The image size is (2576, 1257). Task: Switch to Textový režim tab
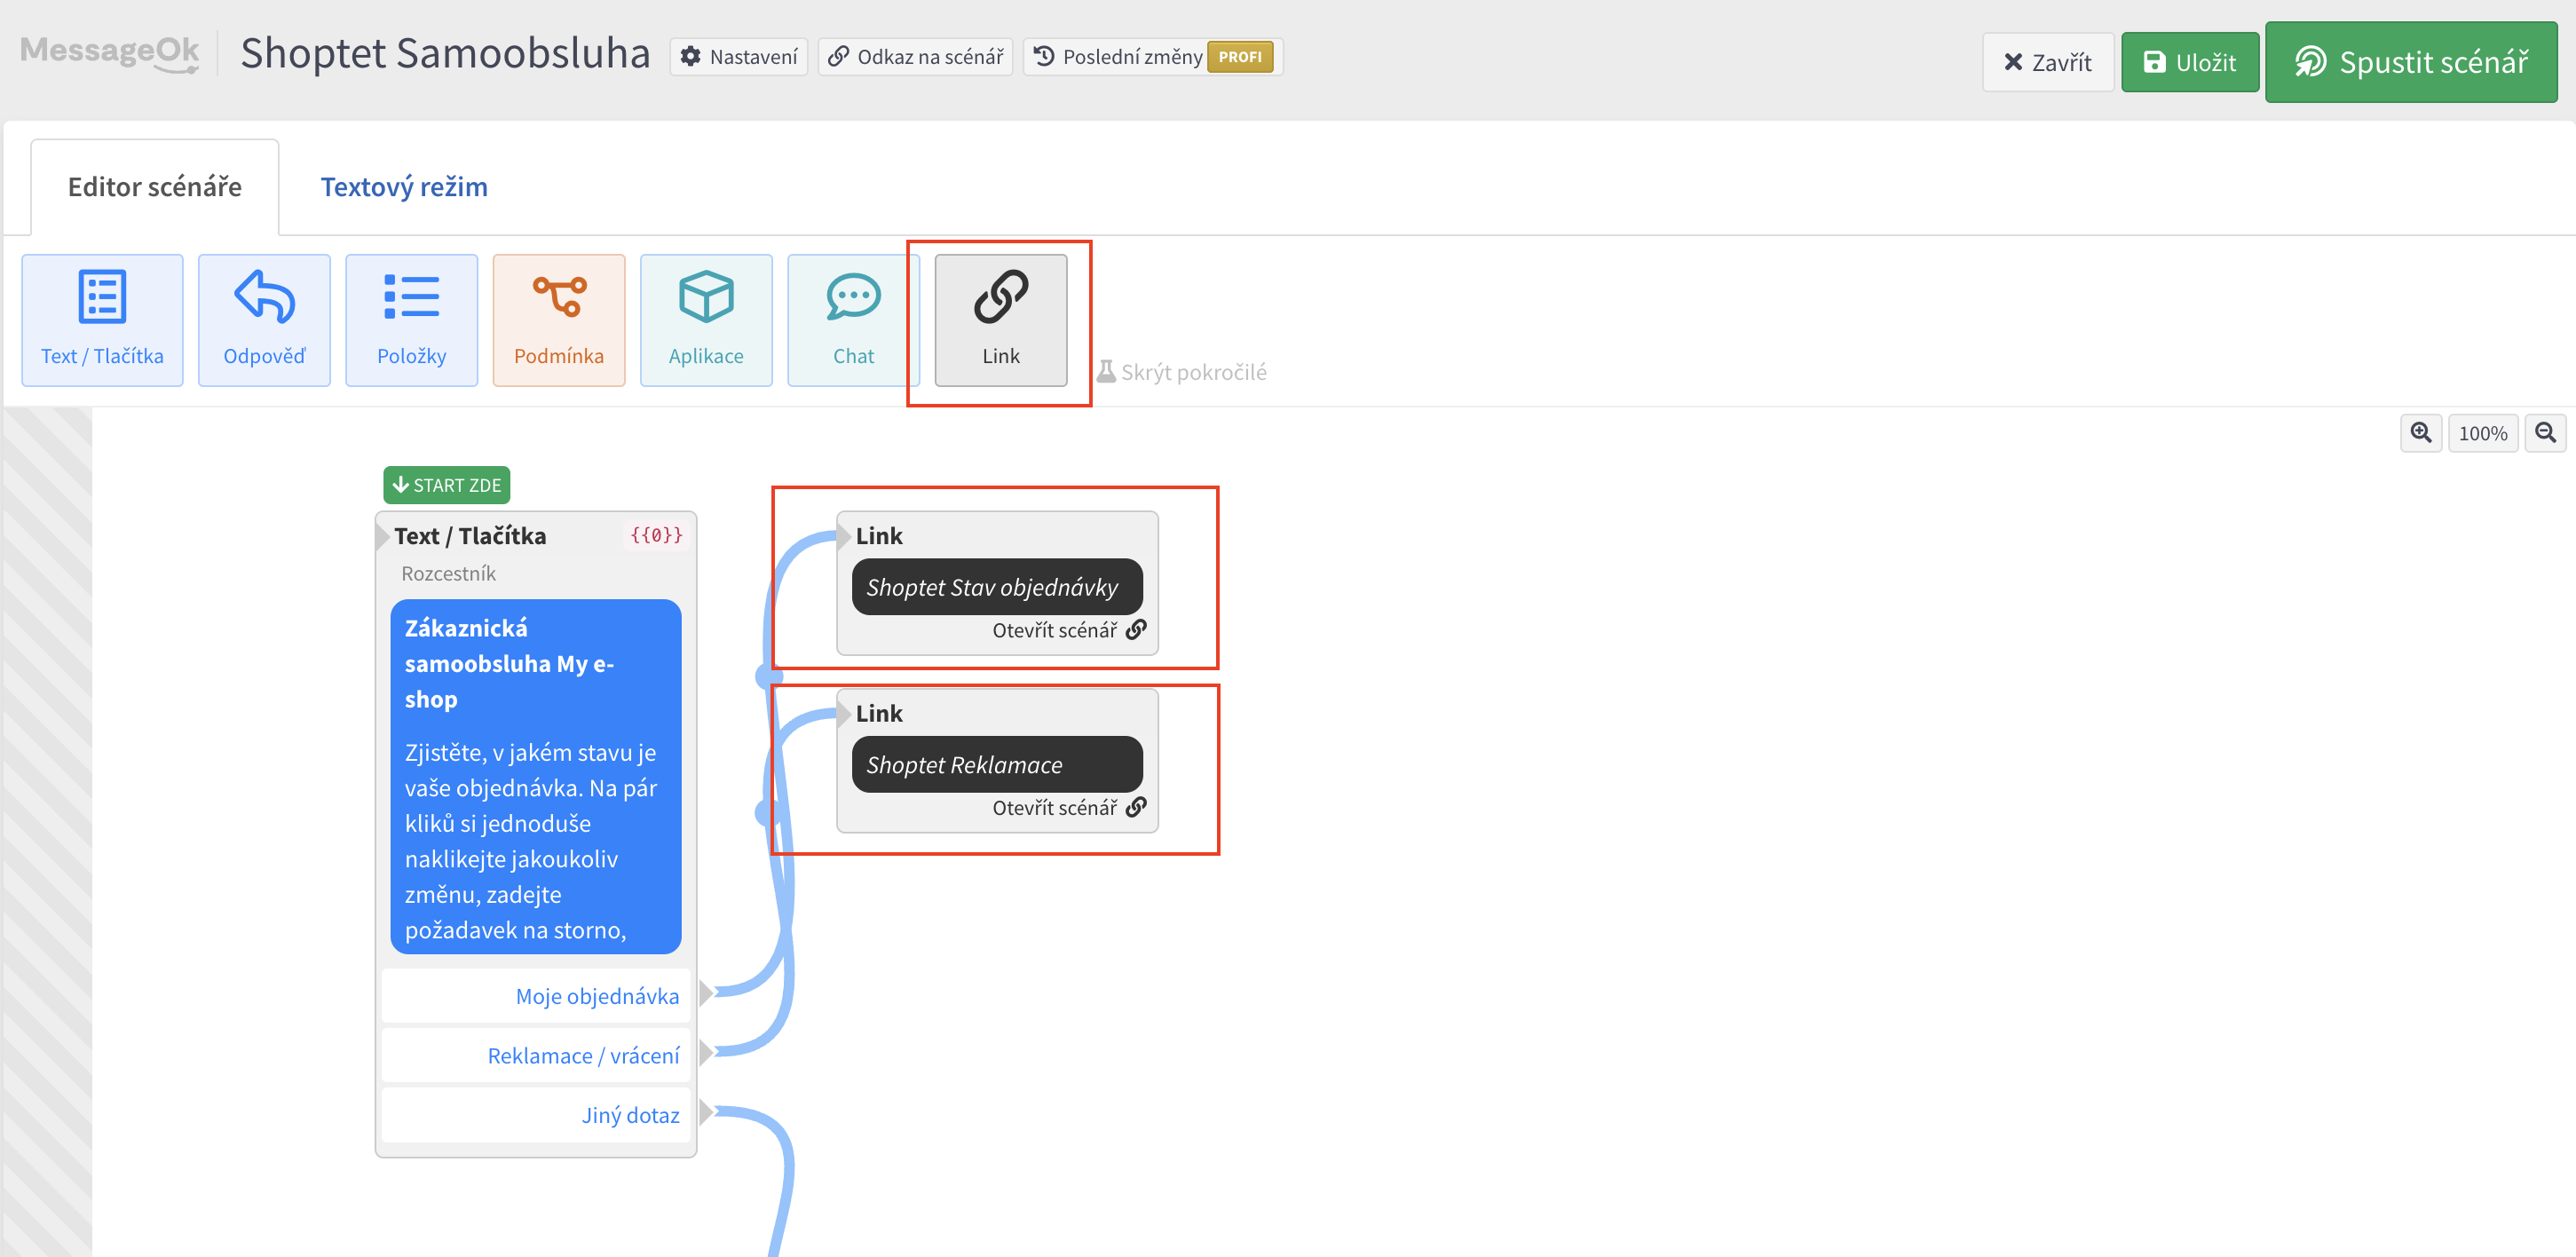point(404,187)
